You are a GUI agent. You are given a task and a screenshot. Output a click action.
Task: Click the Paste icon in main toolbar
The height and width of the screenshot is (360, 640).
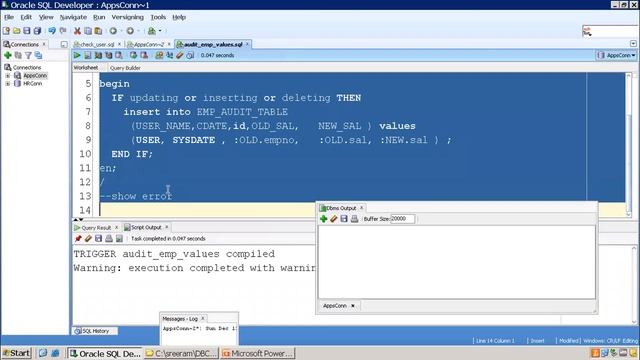click(x=98, y=31)
